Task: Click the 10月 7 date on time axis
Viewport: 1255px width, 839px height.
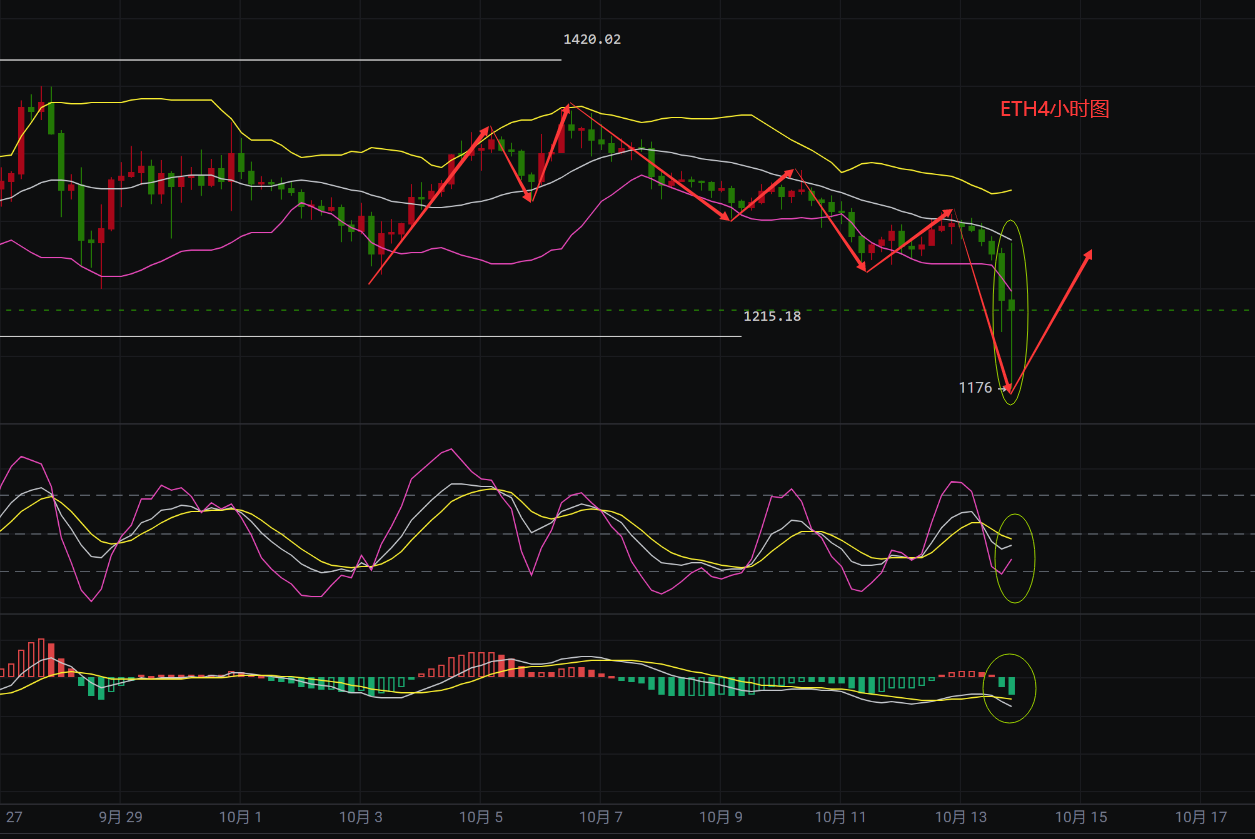Action: point(600,817)
